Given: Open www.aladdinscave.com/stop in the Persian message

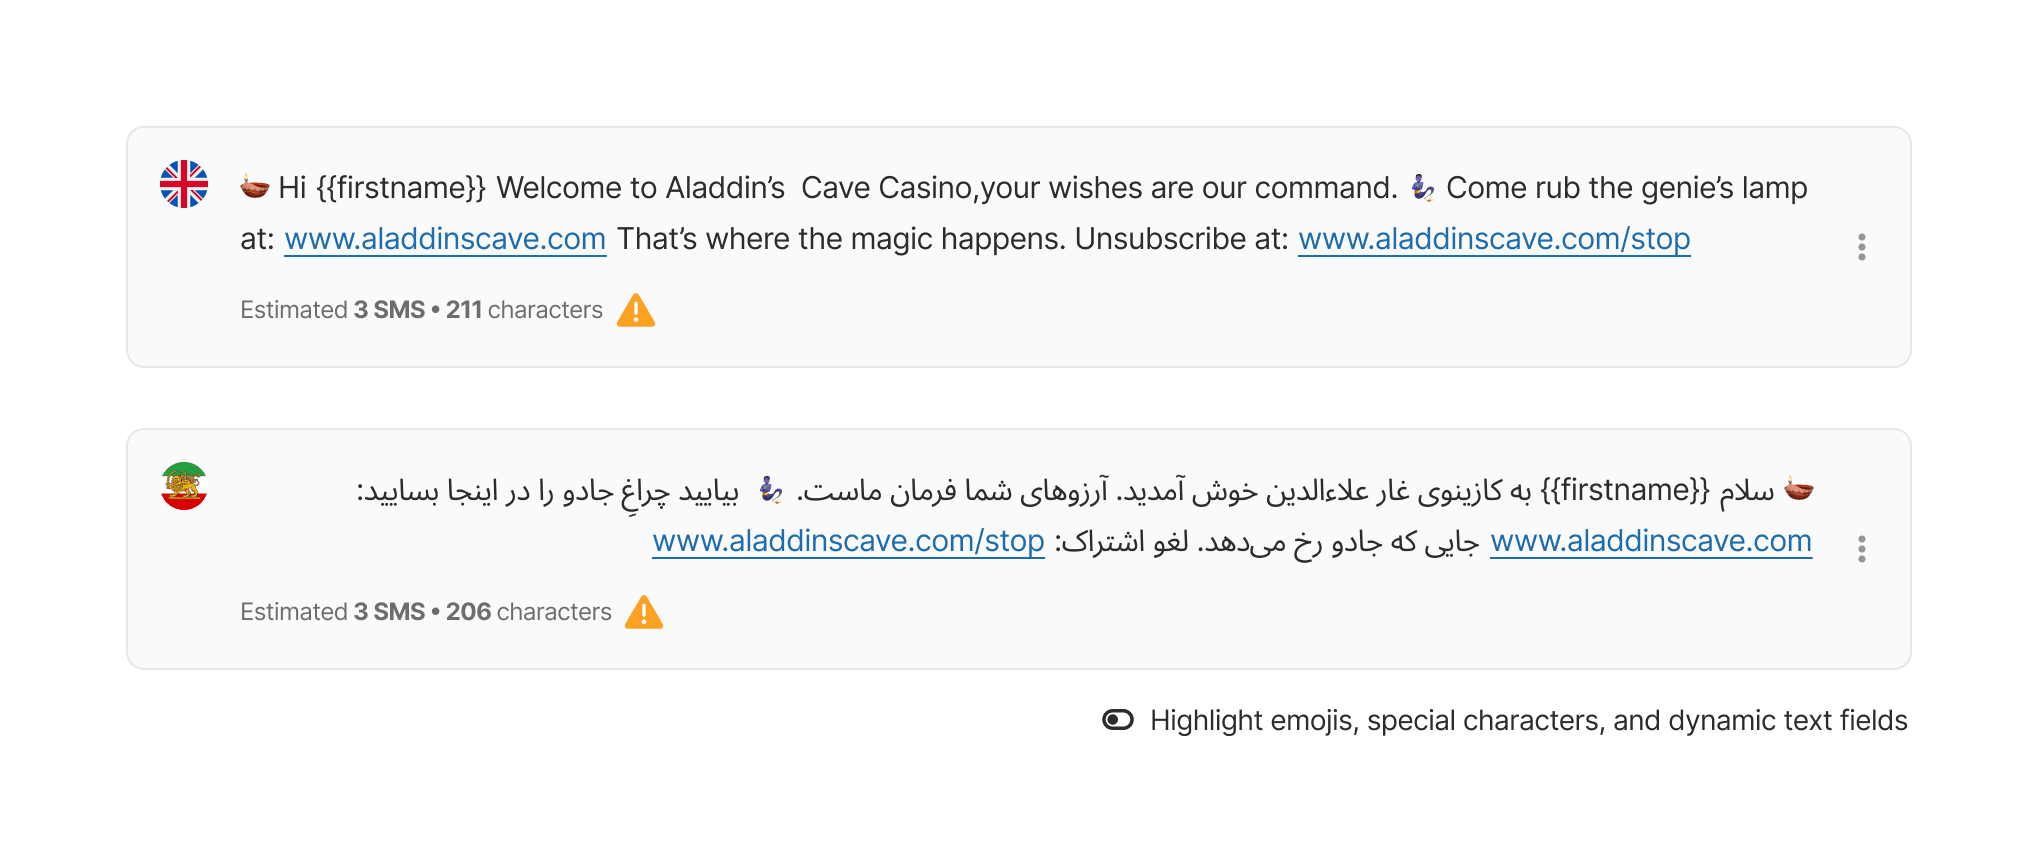Looking at the screenshot, I should [847, 541].
